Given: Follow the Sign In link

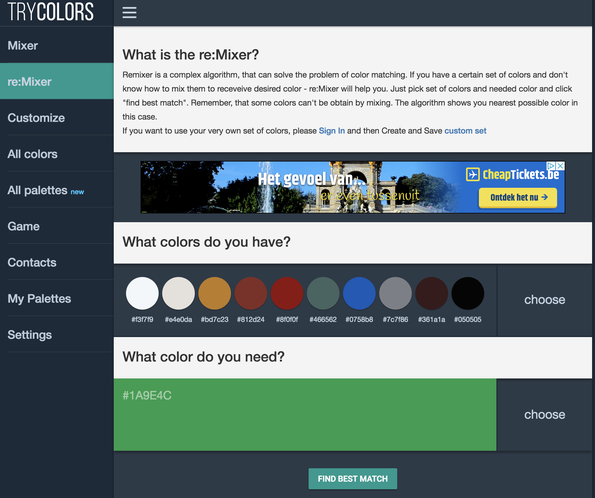Looking at the screenshot, I should (332, 131).
